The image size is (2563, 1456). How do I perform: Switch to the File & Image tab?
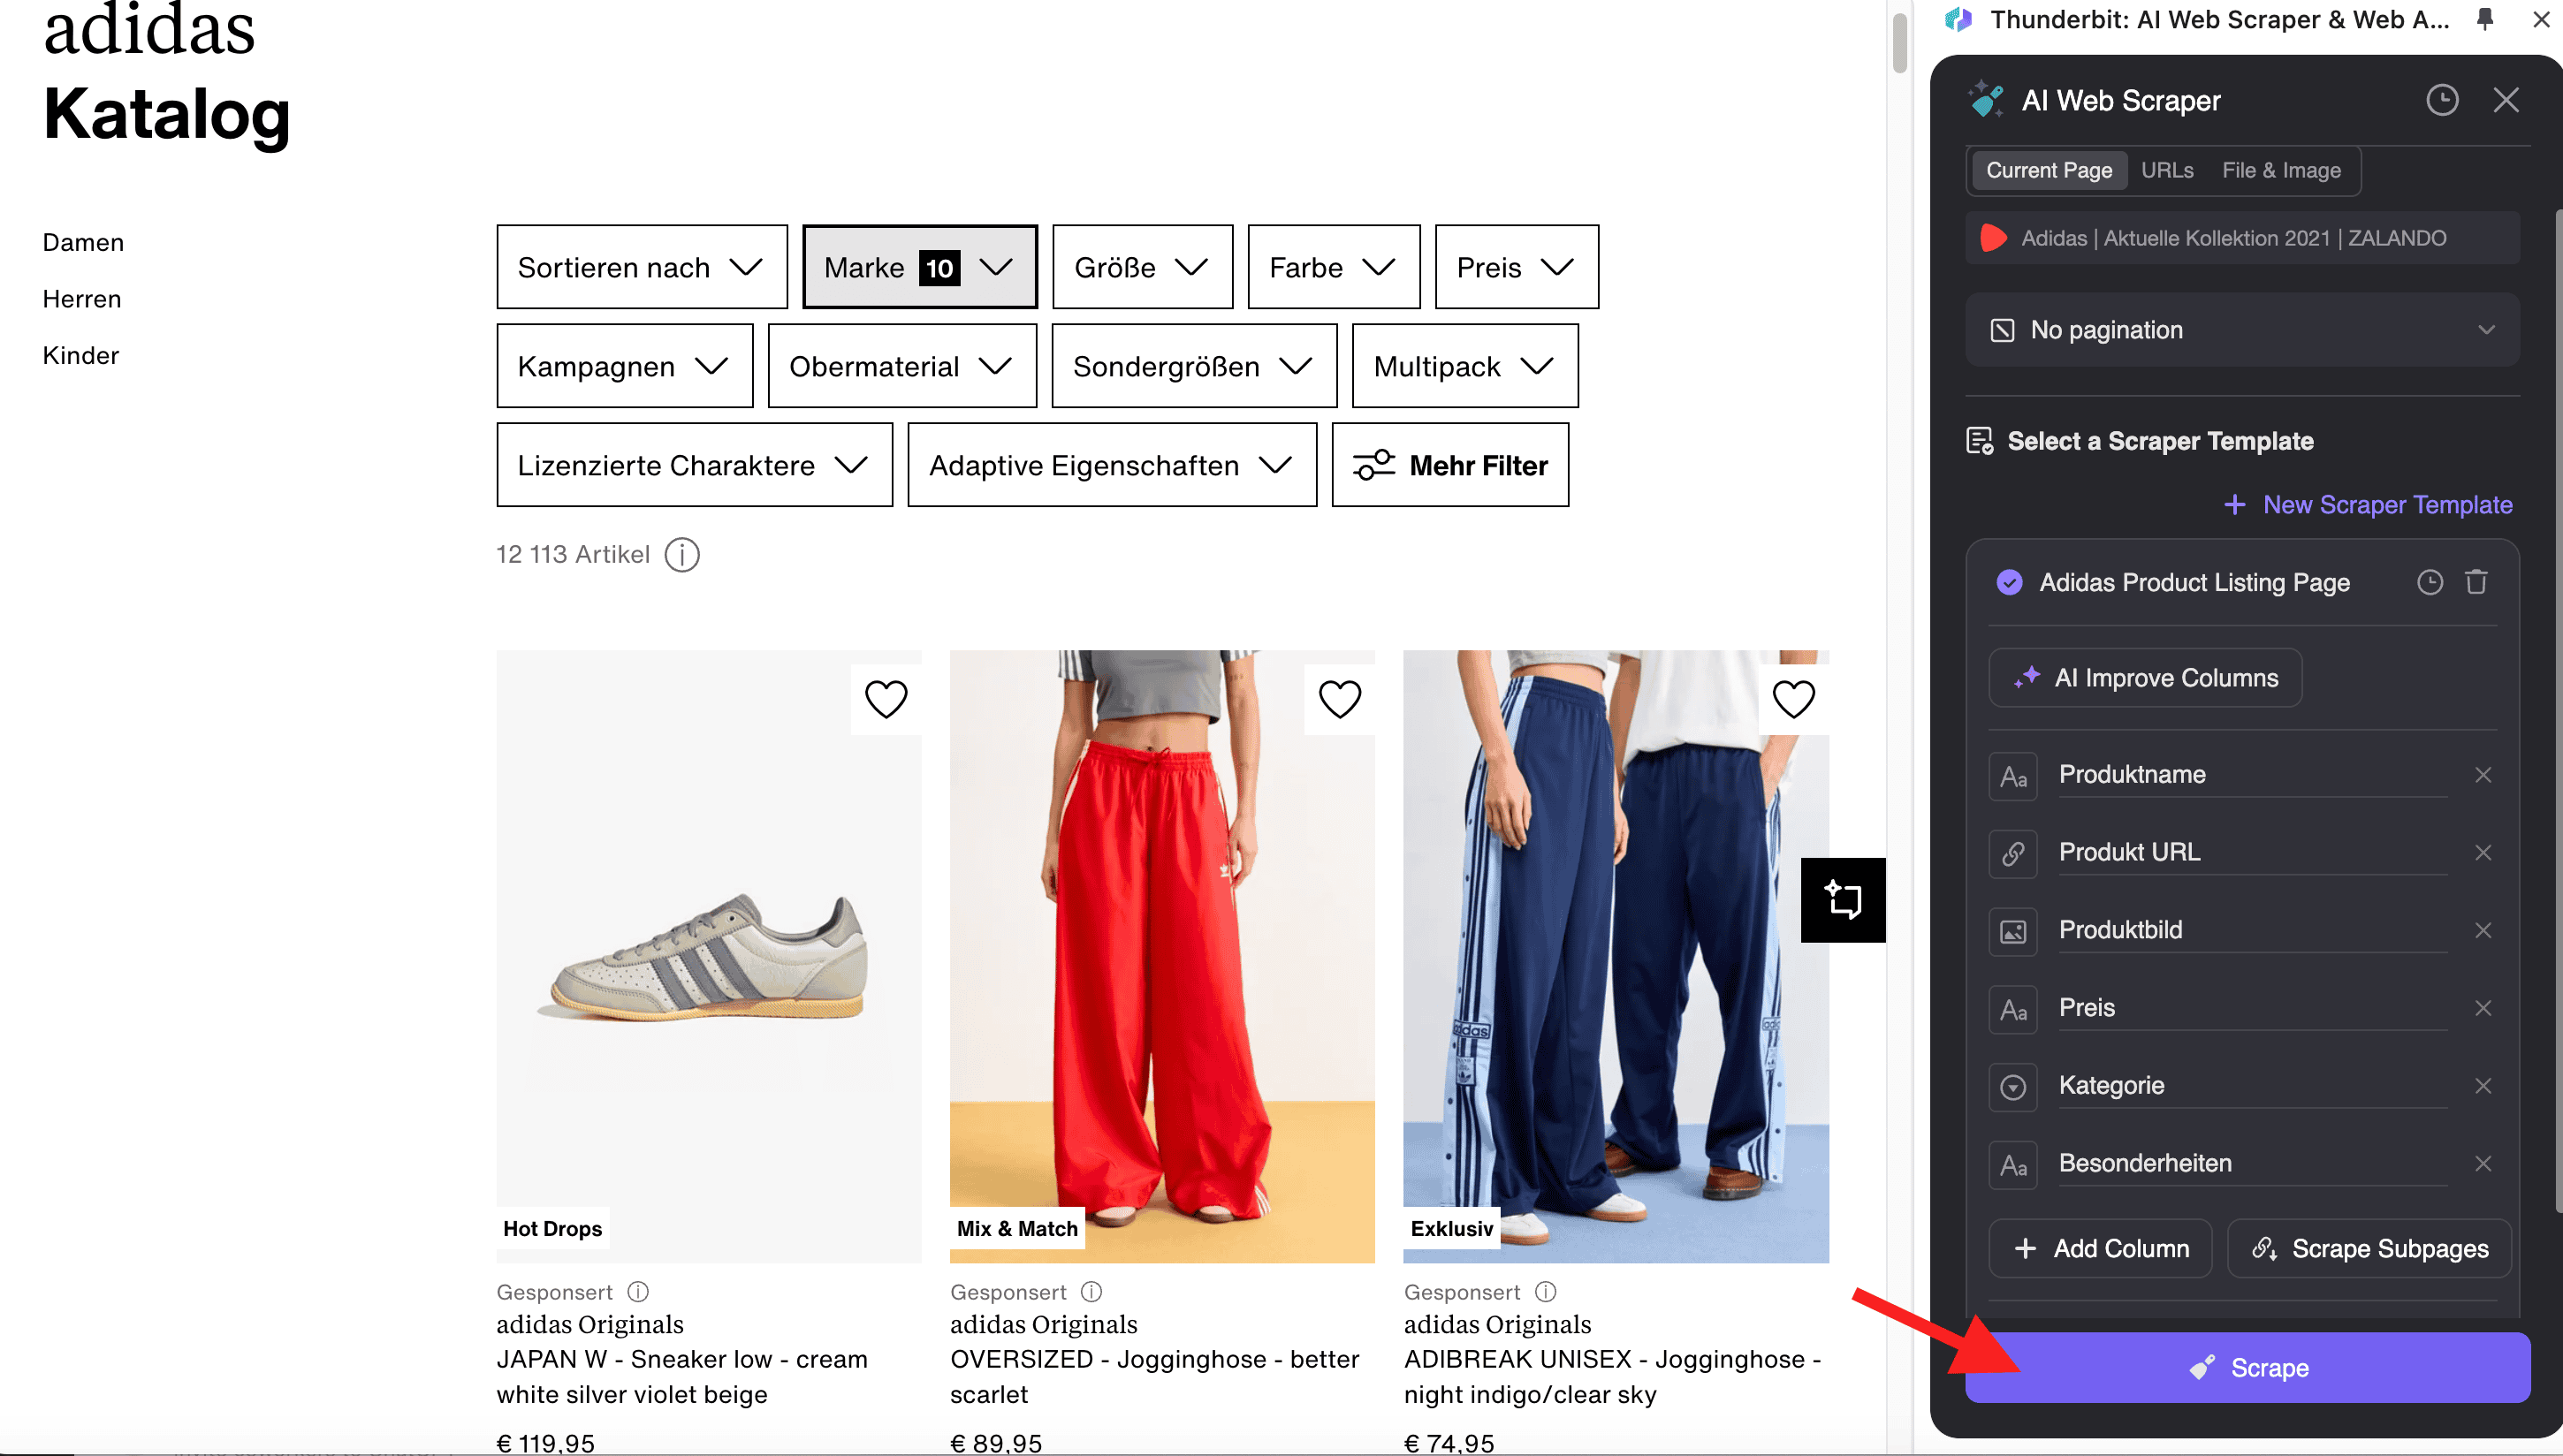tap(2281, 171)
